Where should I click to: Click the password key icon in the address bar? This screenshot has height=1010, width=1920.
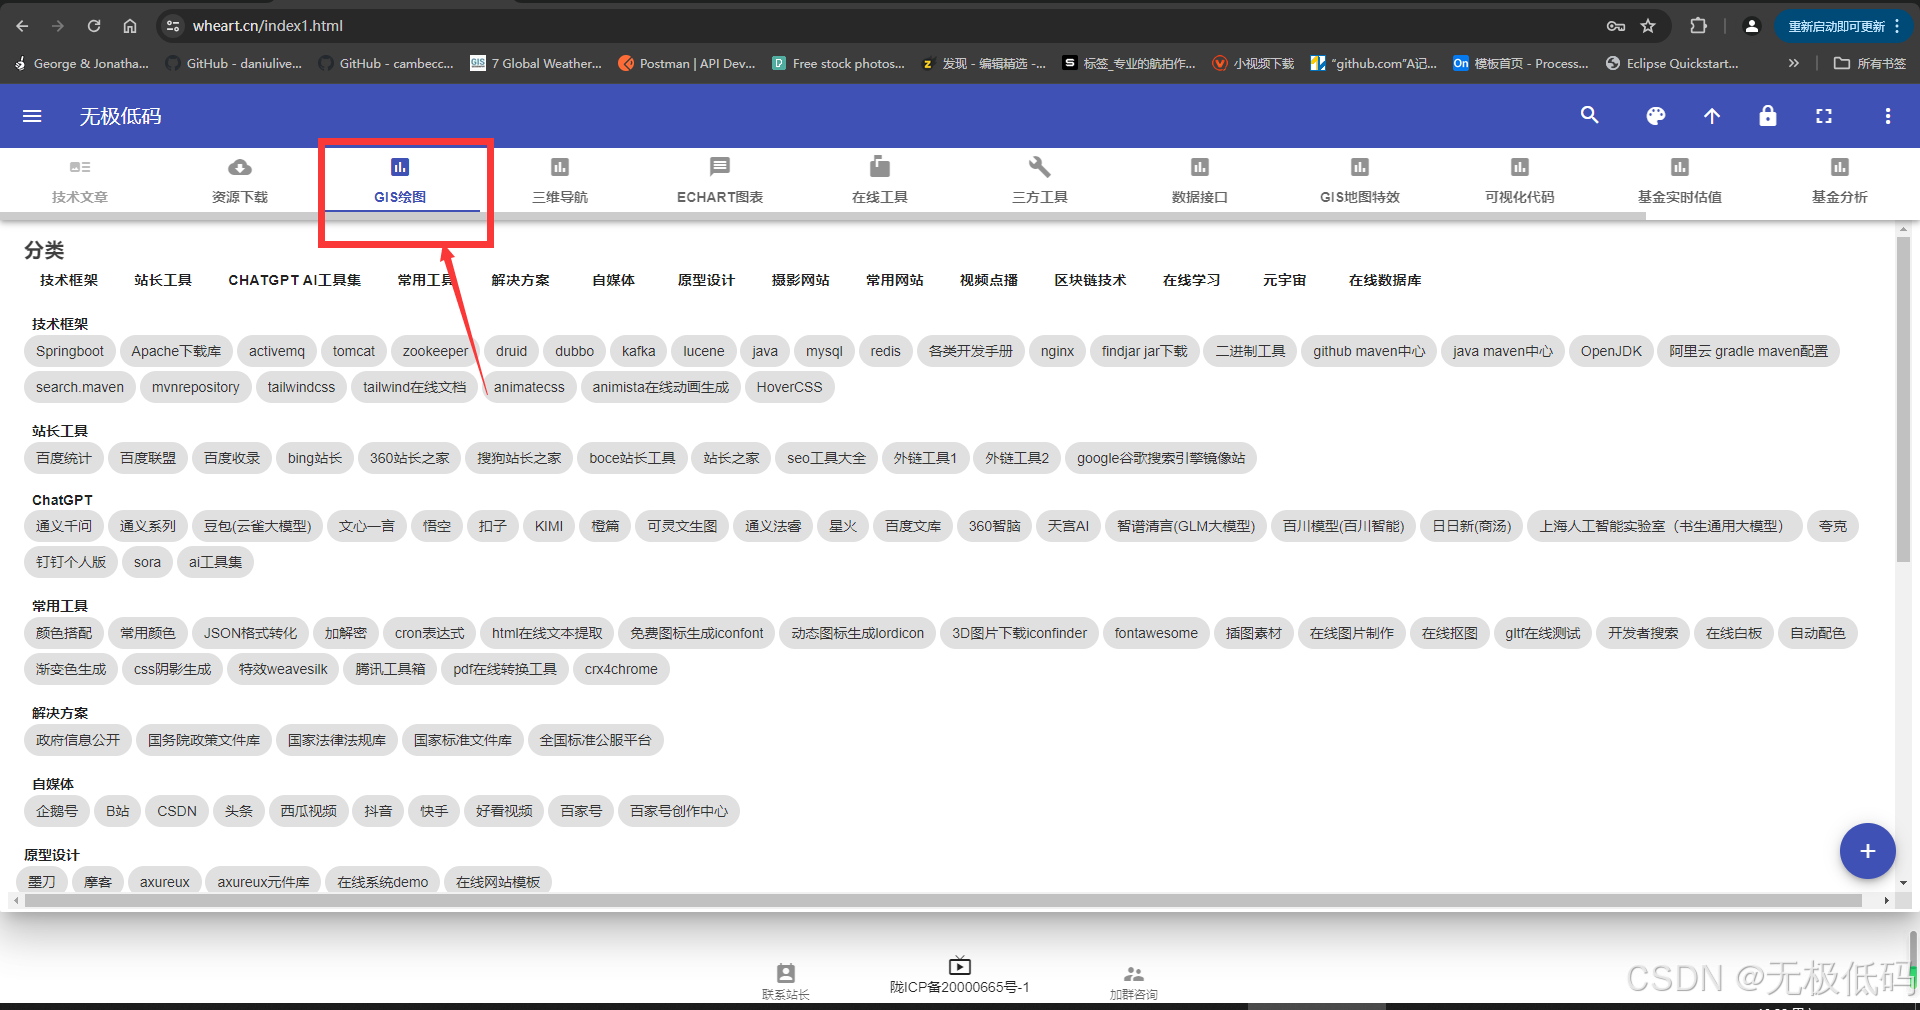pyautogui.click(x=1616, y=26)
